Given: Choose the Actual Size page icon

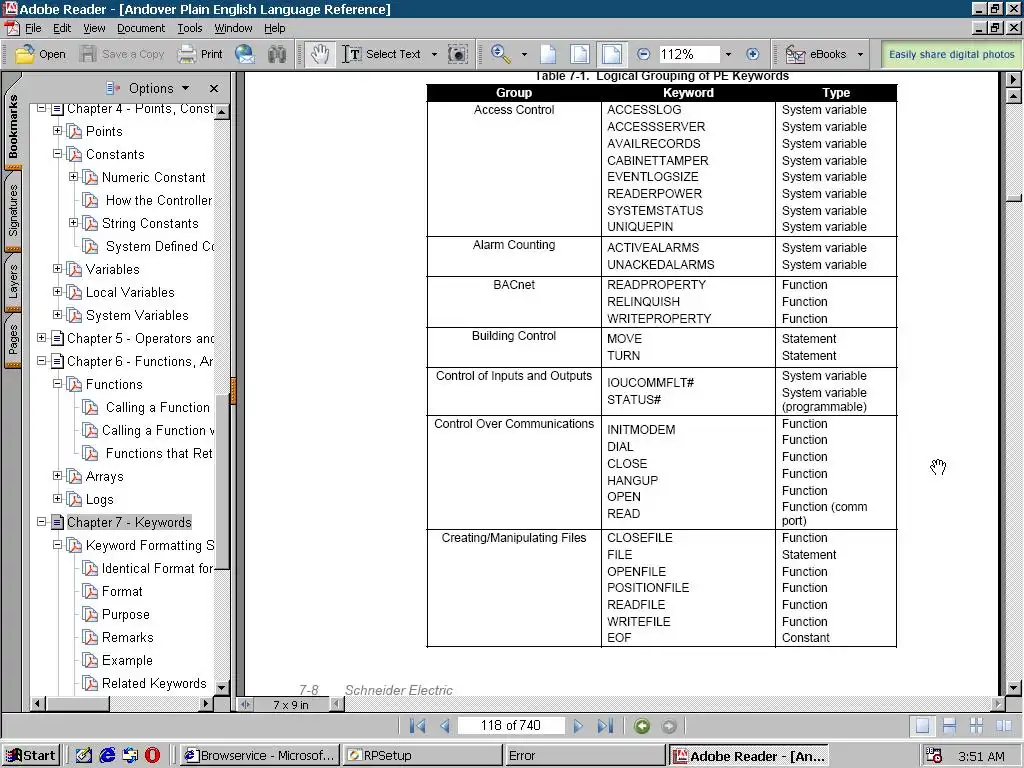Looking at the screenshot, I should [x=549, y=54].
